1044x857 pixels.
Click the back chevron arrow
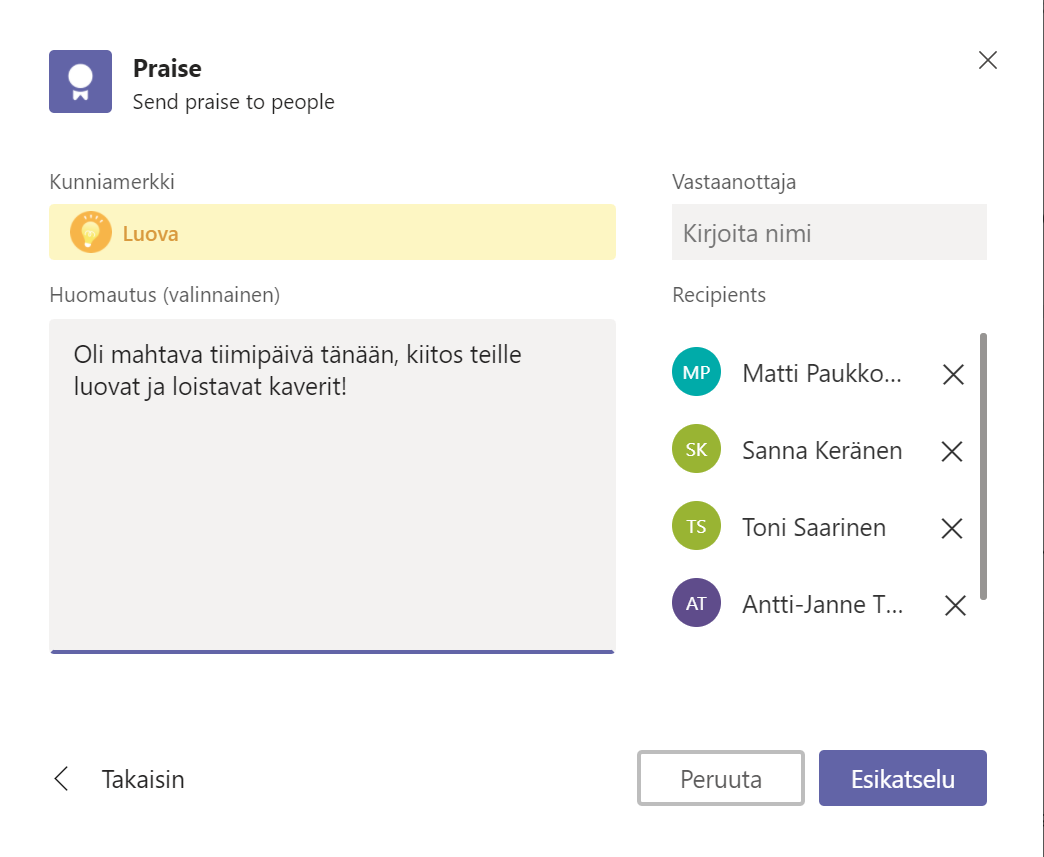tap(62, 779)
